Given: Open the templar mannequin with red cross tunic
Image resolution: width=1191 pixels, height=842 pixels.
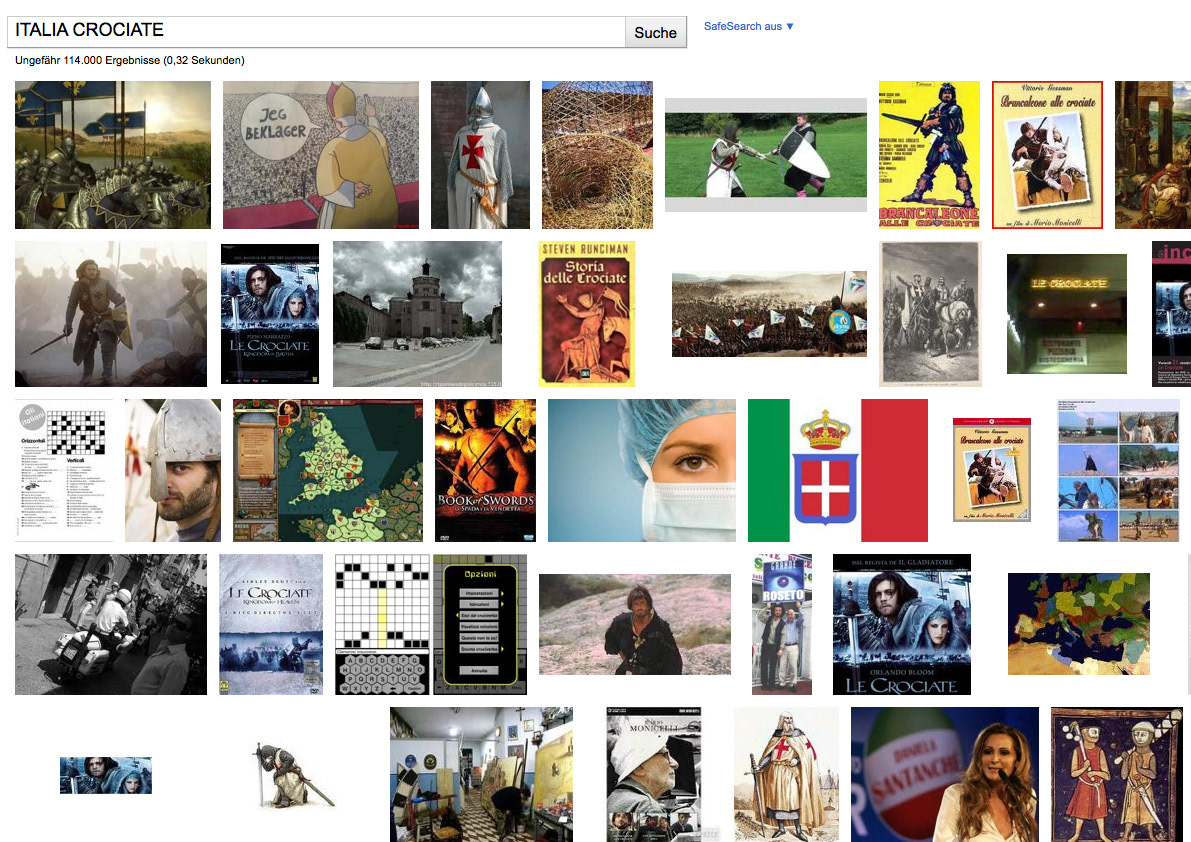Looking at the screenshot, I should pyautogui.click(x=480, y=155).
